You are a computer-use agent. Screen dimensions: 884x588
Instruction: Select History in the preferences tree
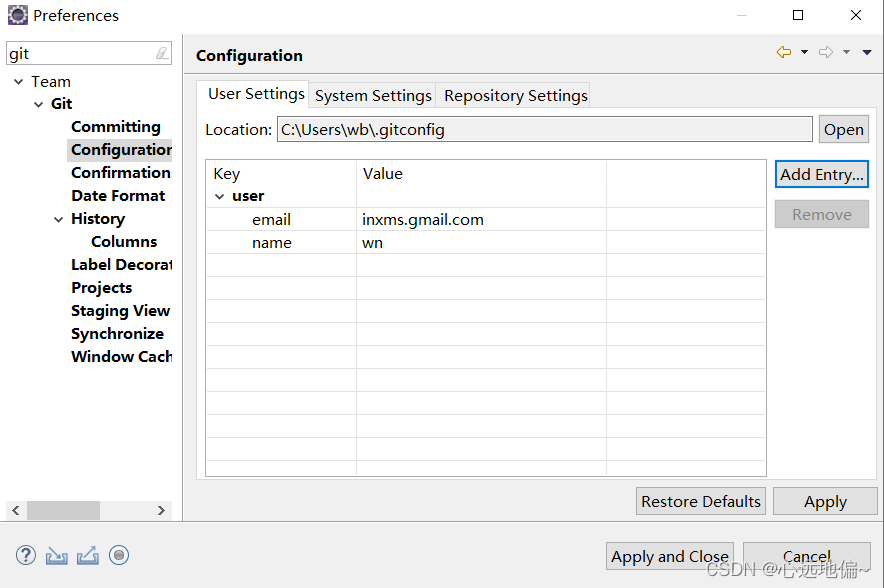tap(98, 219)
